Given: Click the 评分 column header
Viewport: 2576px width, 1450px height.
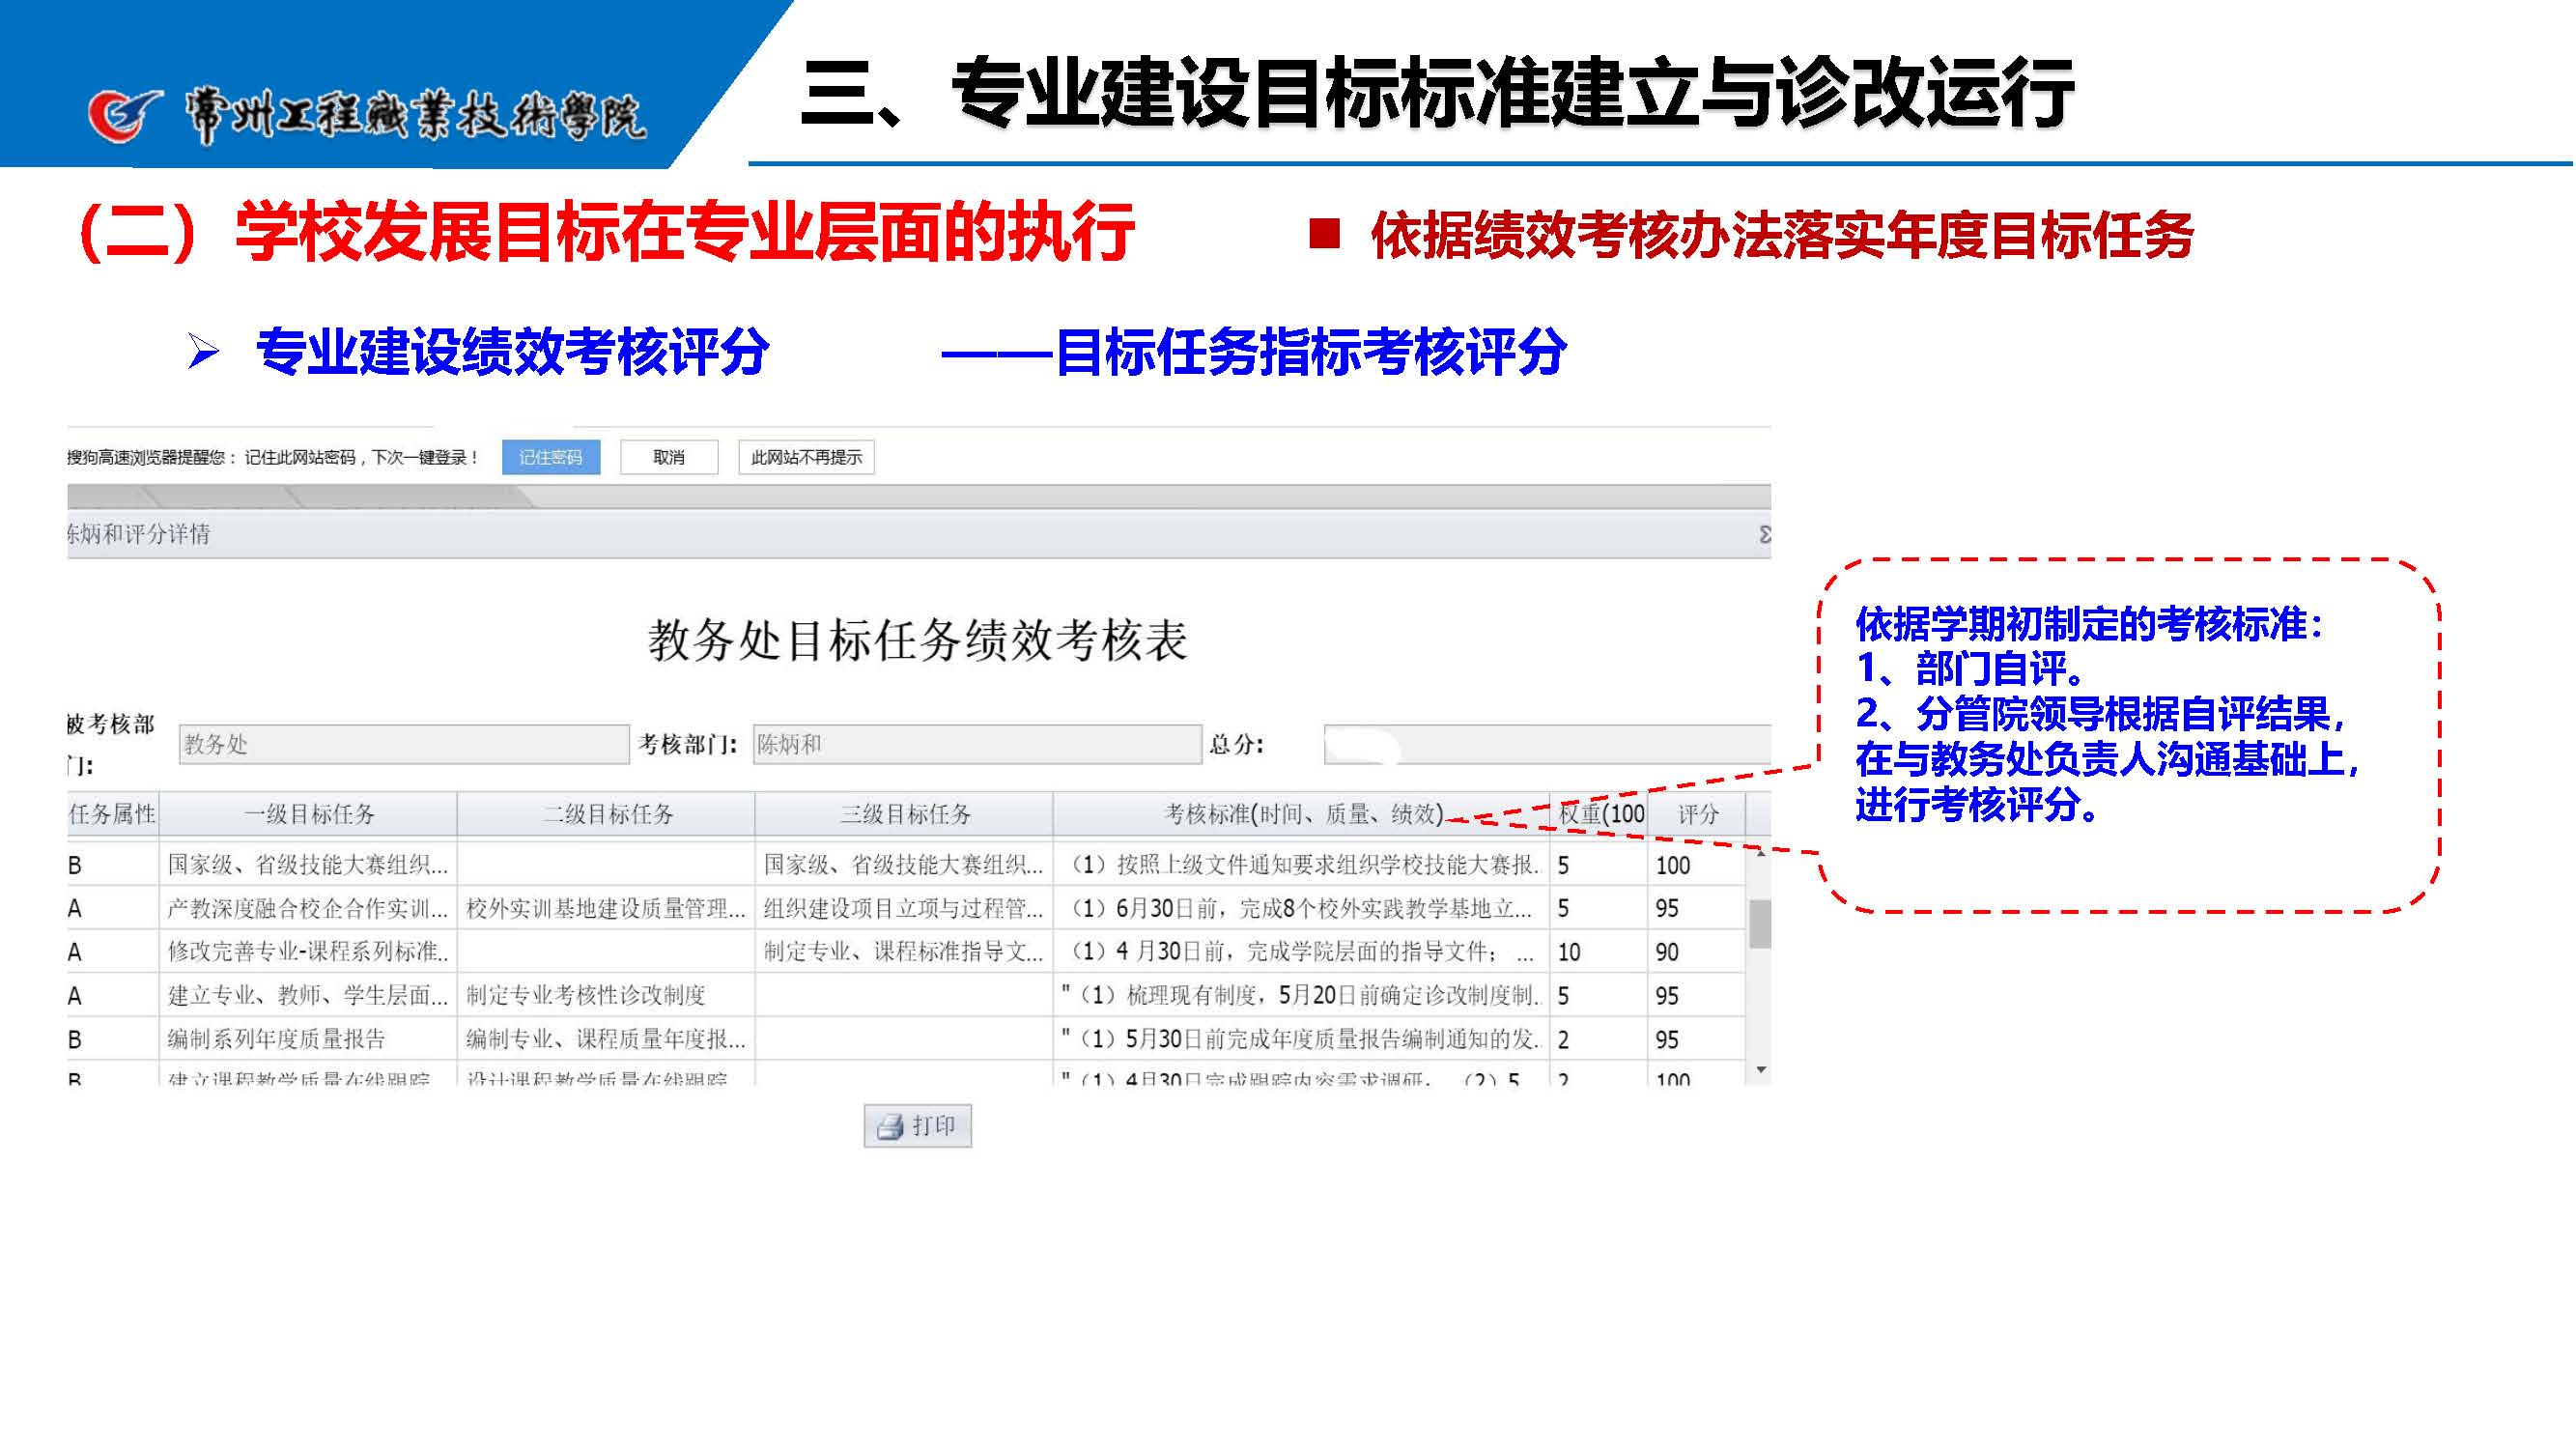Looking at the screenshot, I should coord(1697,814).
